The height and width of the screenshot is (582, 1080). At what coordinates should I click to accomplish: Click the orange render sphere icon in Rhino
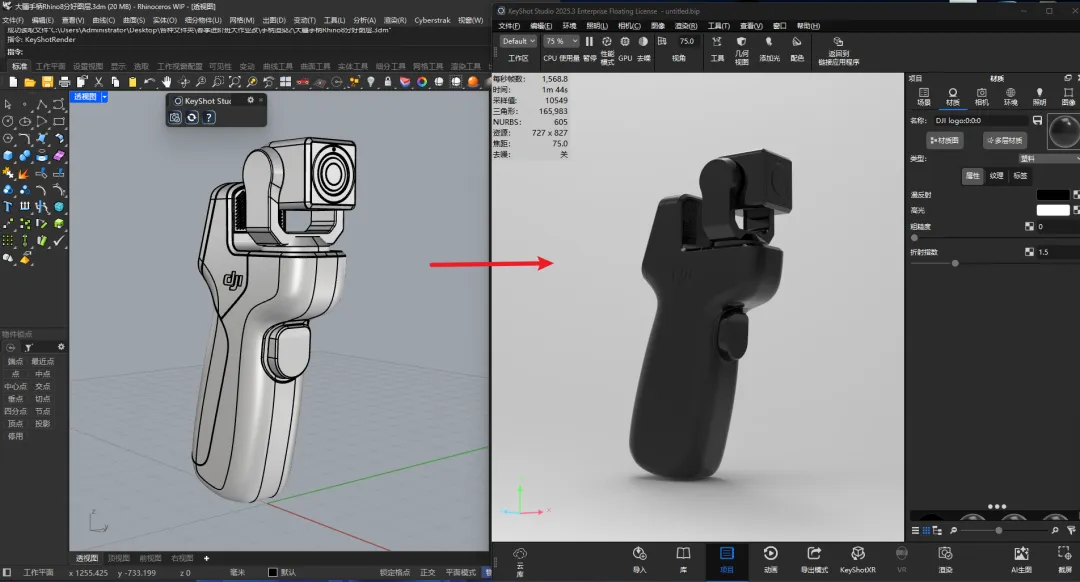[x=472, y=82]
